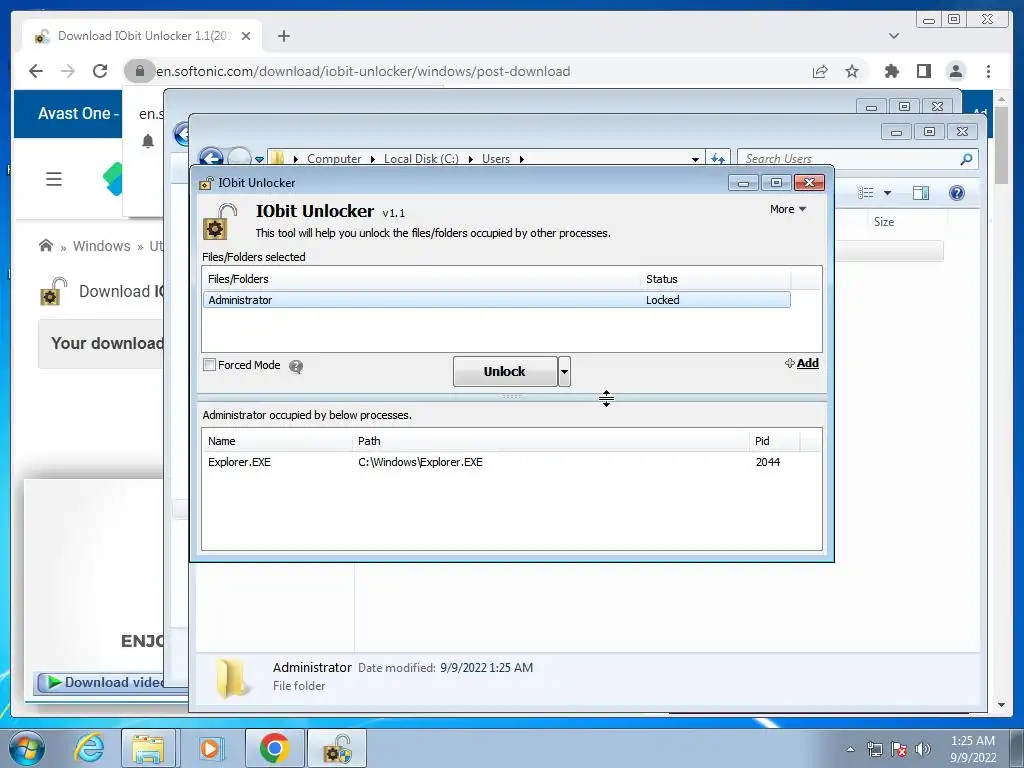Click the Windows breadcrumb link on Softonic
Screen dimensions: 1024x768
tap(102, 246)
